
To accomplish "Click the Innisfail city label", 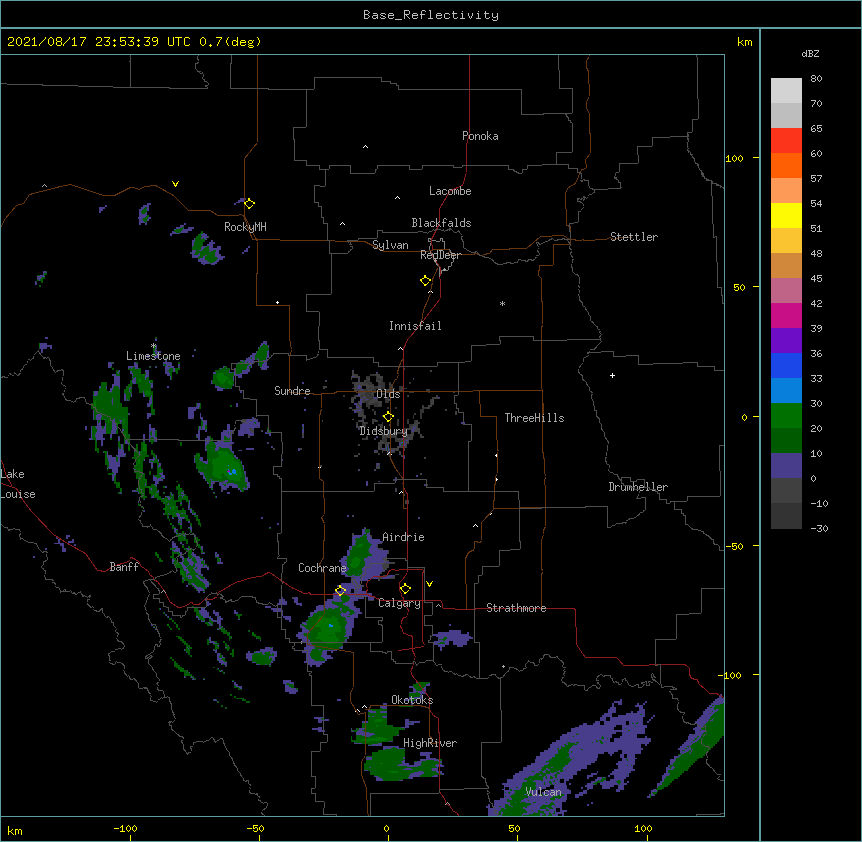I will 415,326.
